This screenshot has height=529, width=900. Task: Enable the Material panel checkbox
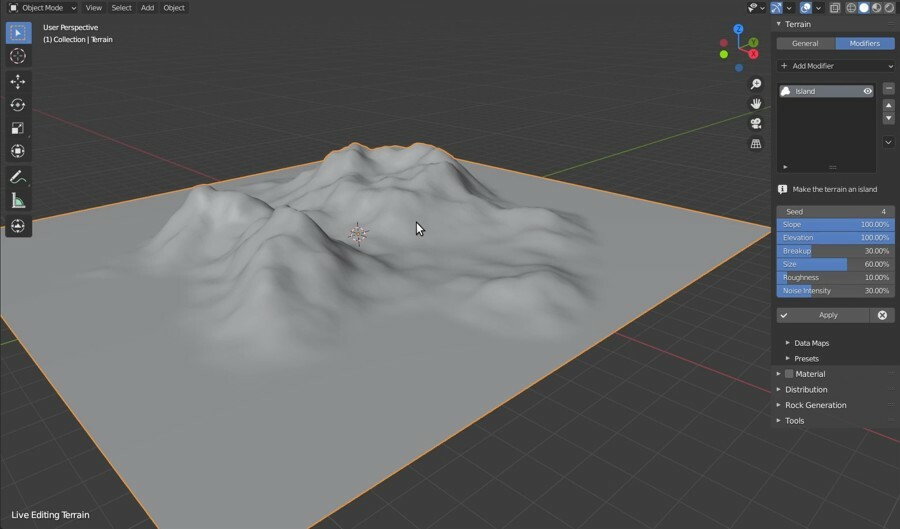(x=789, y=374)
